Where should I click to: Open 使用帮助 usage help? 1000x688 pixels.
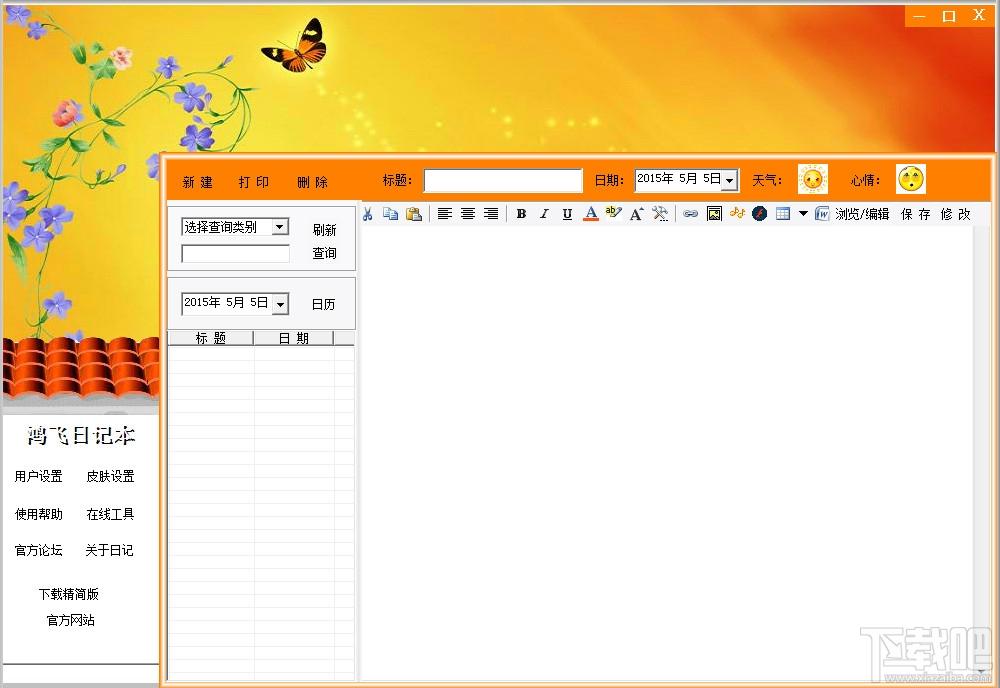point(38,514)
